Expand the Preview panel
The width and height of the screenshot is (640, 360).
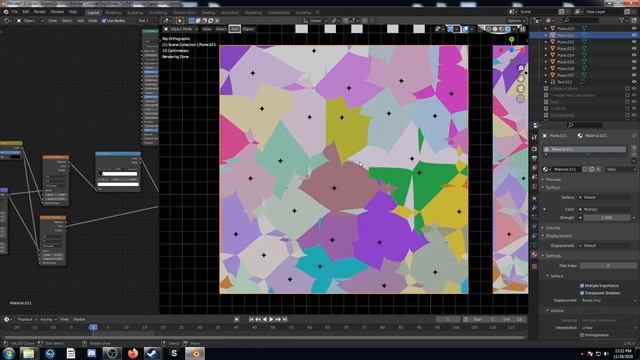(553, 180)
